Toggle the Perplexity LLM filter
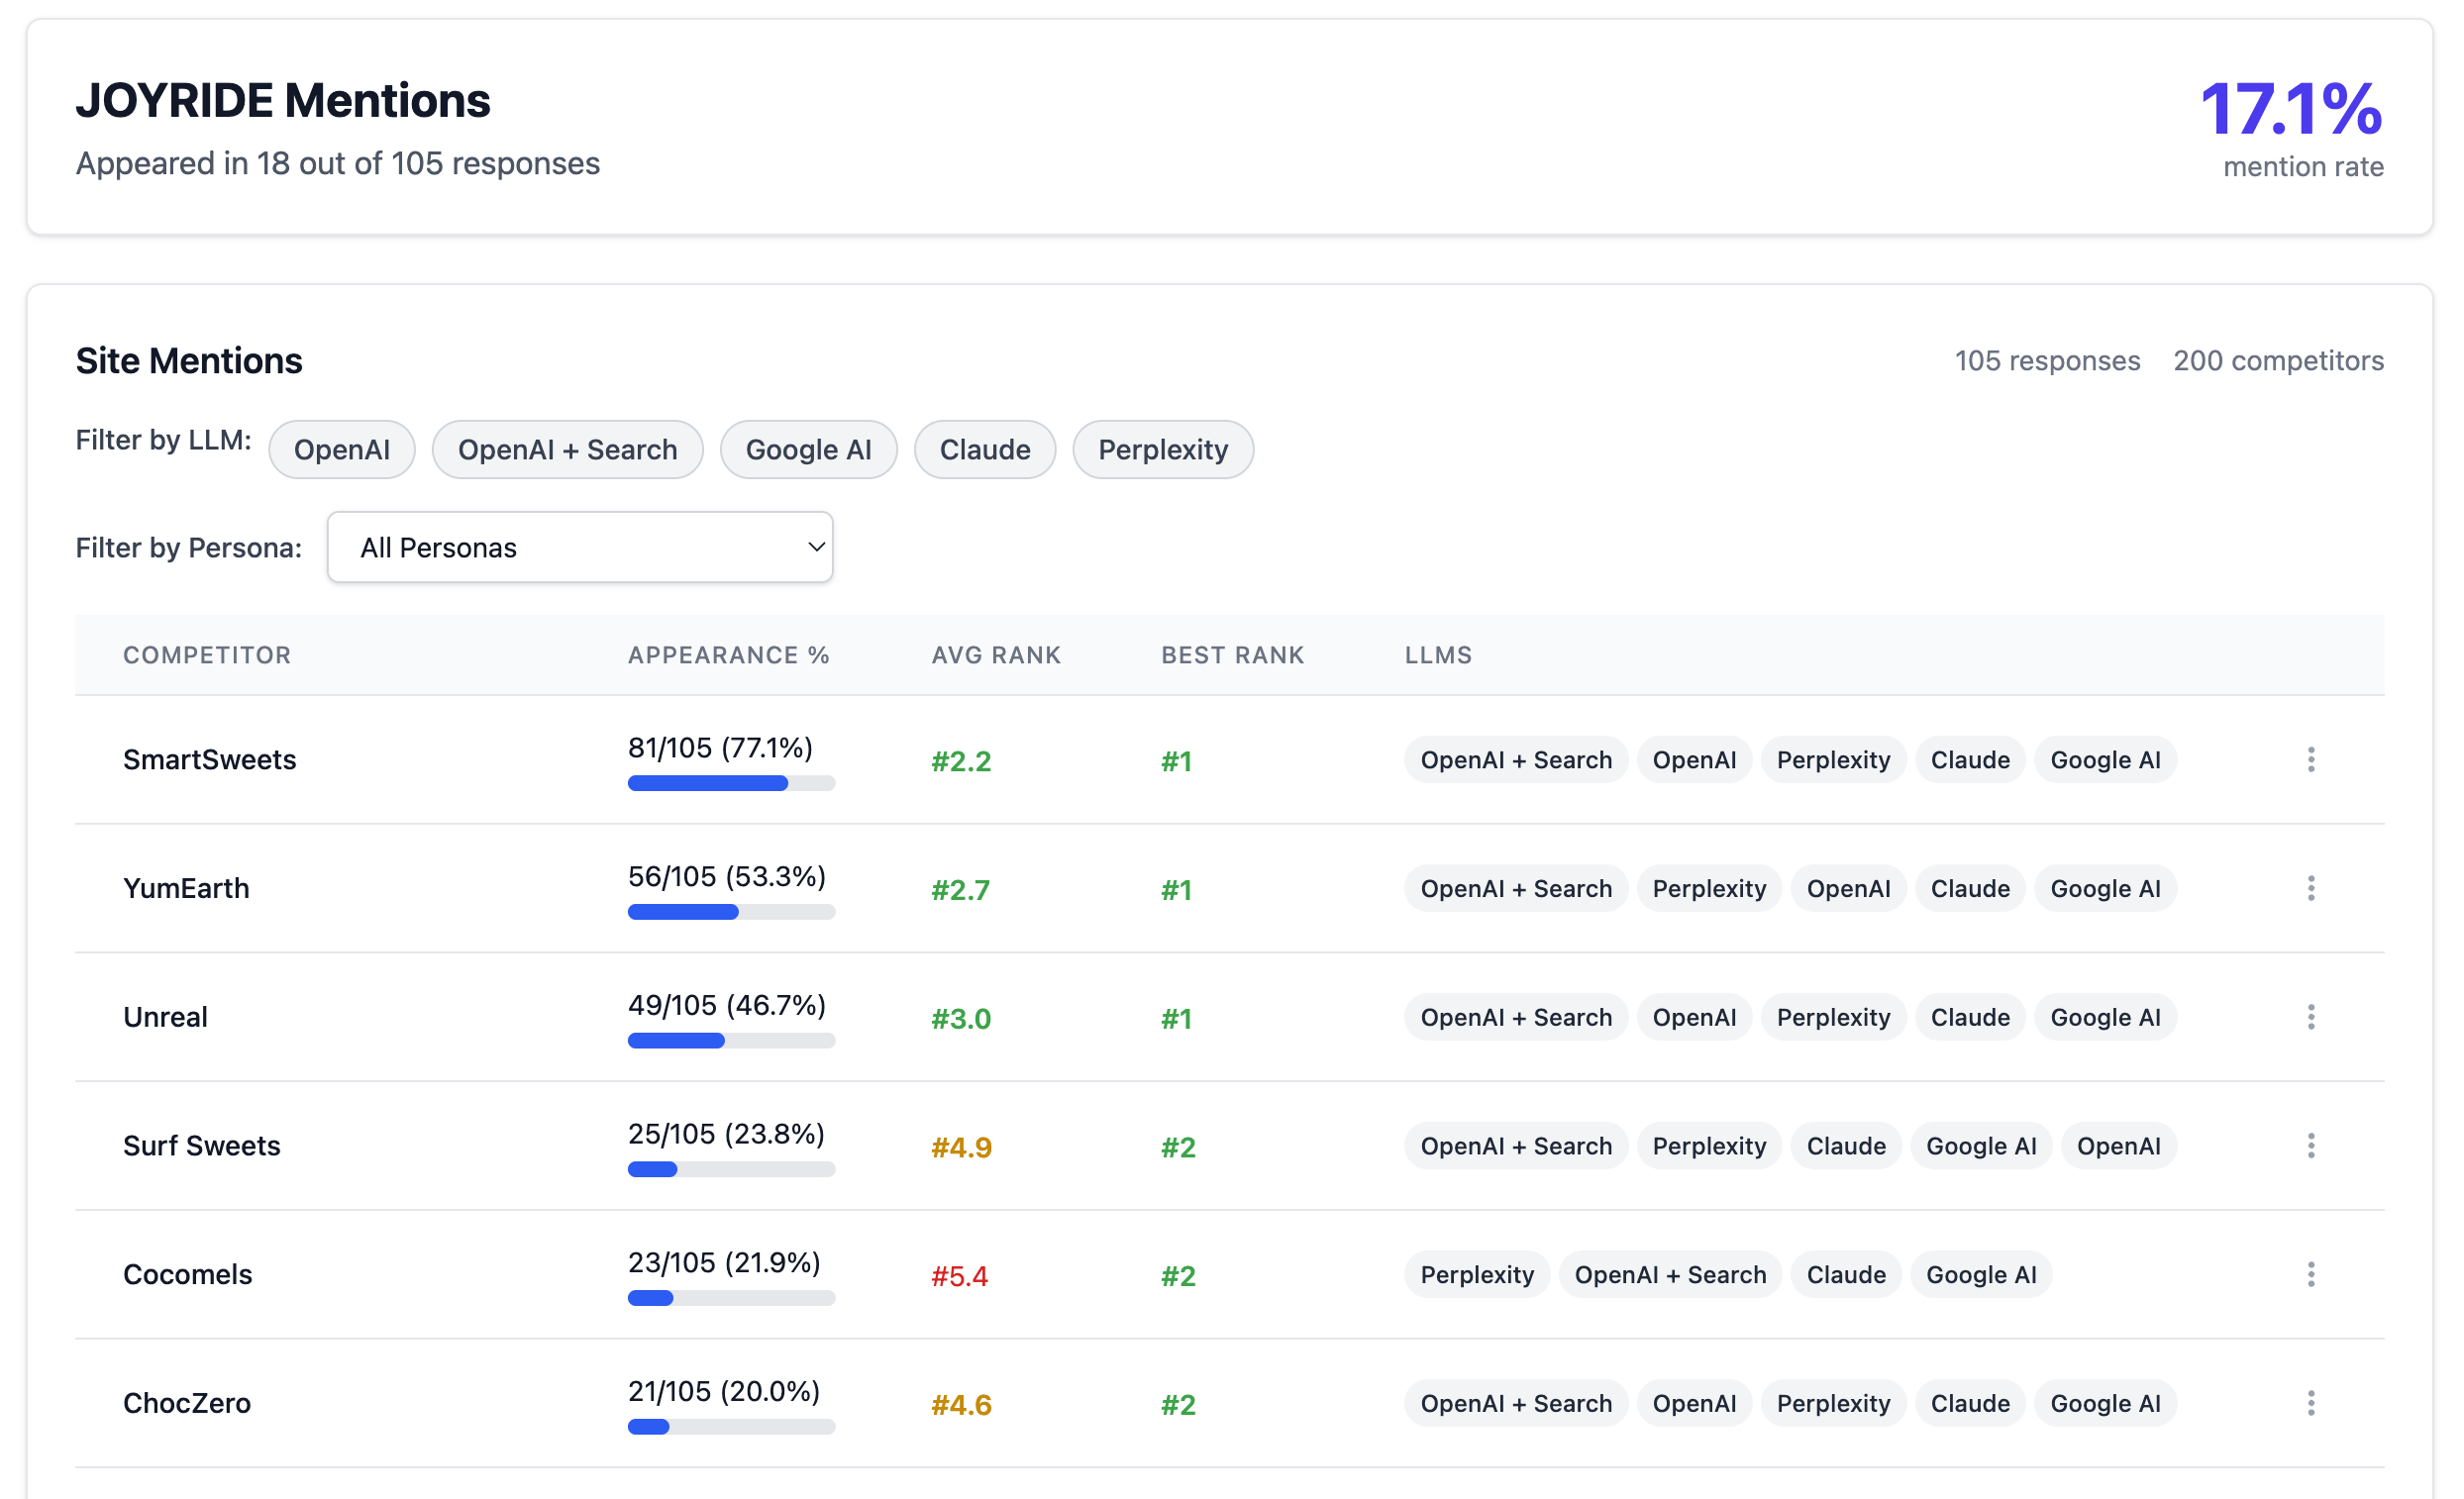The image size is (2464, 1499). click(x=1162, y=449)
